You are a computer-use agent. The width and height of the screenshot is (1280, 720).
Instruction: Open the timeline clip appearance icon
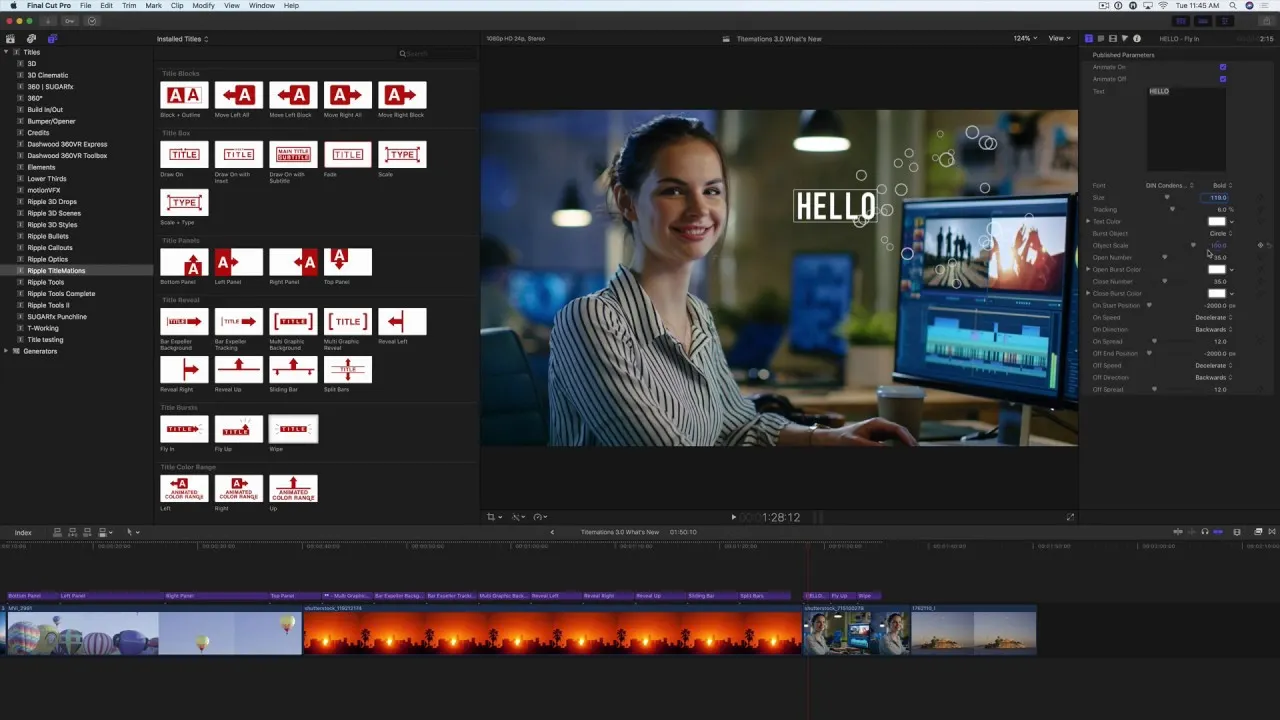[1237, 532]
